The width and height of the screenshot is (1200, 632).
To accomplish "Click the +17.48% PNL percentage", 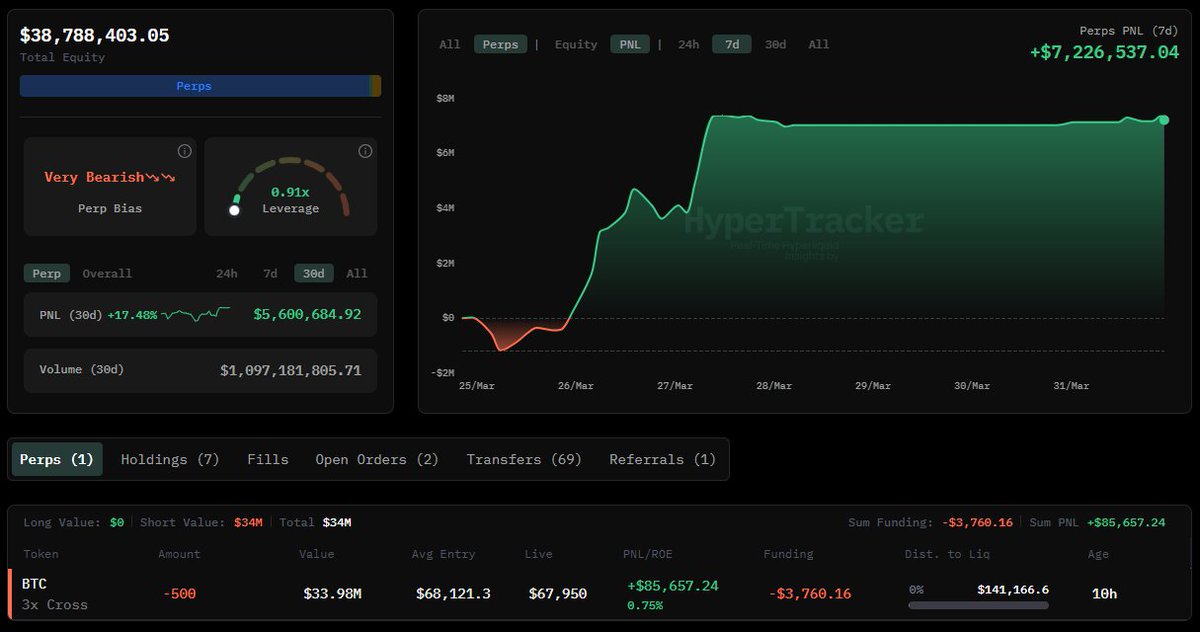I will pyautogui.click(x=132, y=314).
